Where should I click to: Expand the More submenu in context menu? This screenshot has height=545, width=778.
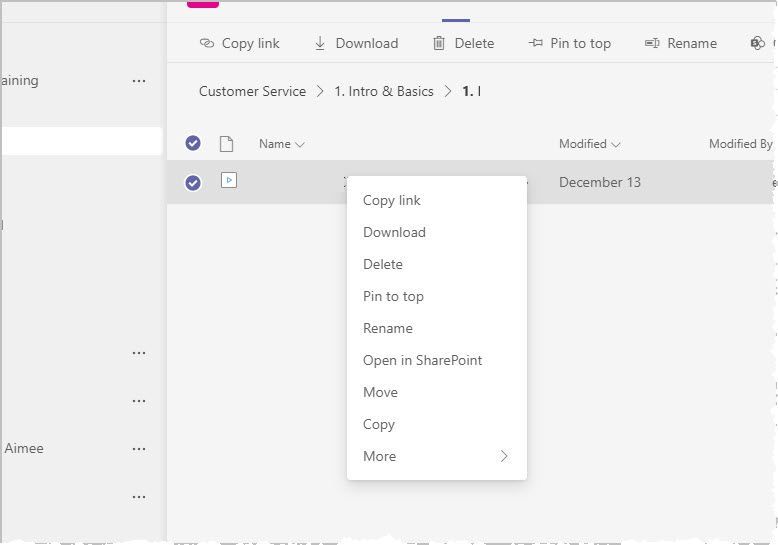tap(436, 456)
